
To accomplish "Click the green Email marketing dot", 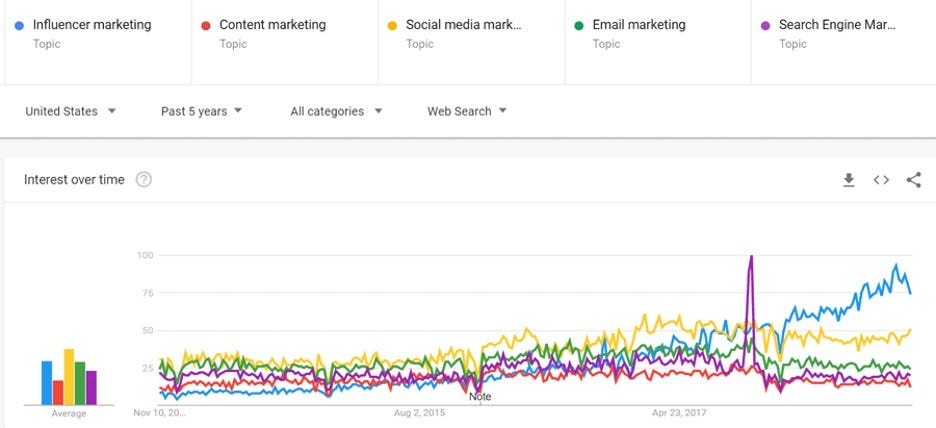I will [x=579, y=25].
